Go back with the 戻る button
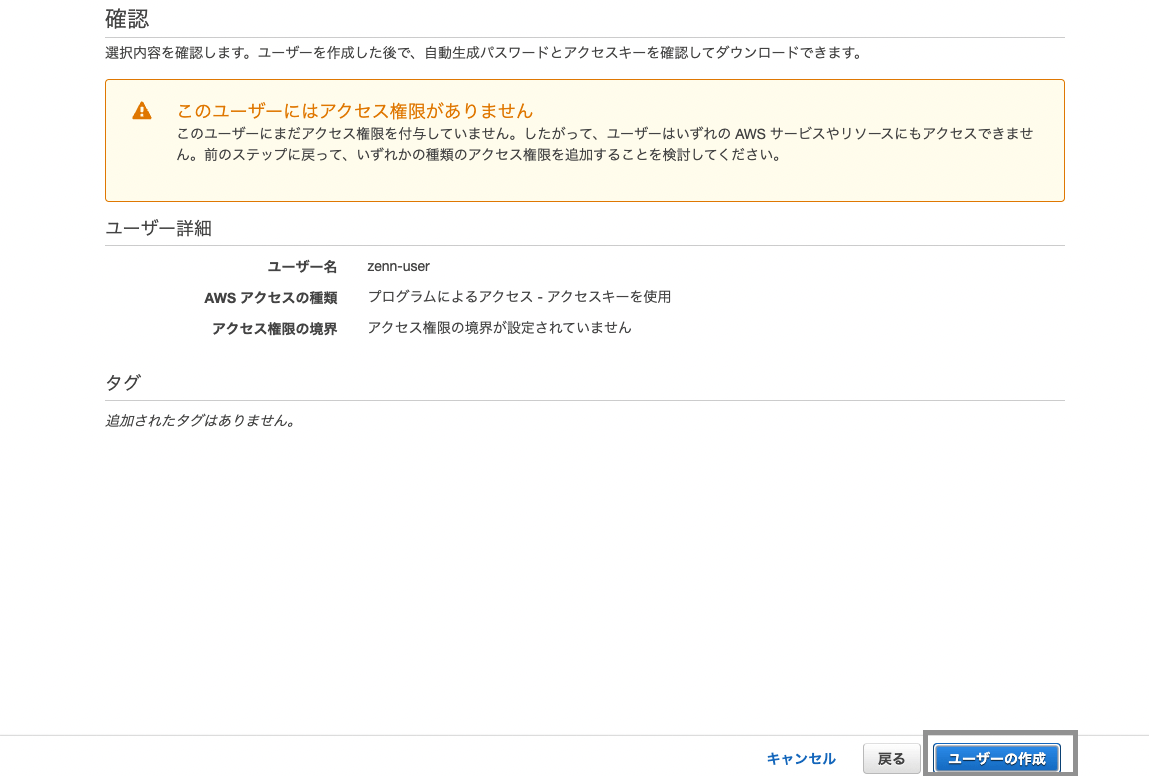This screenshot has width=1149, height=776. [x=891, y=758]
